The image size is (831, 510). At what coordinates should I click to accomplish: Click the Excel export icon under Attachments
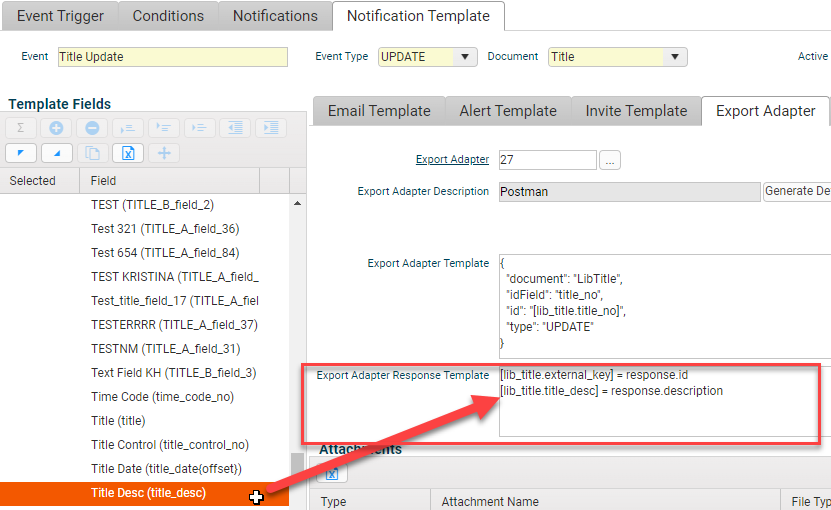330,473
